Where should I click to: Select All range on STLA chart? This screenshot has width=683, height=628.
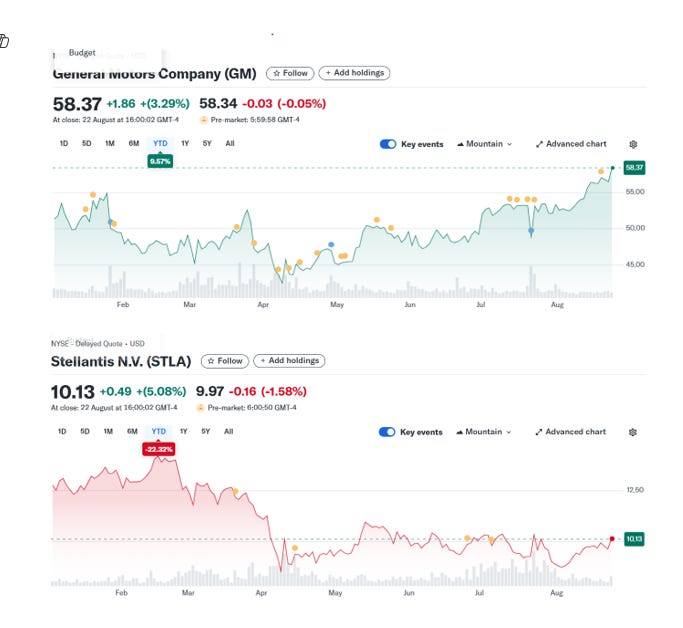(229, 431)
